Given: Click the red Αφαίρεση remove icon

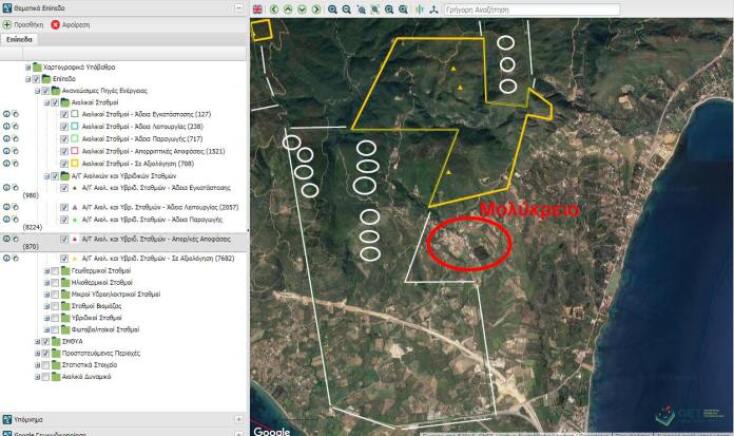Looking at the screenshot, I should click(x=56, y=23).
